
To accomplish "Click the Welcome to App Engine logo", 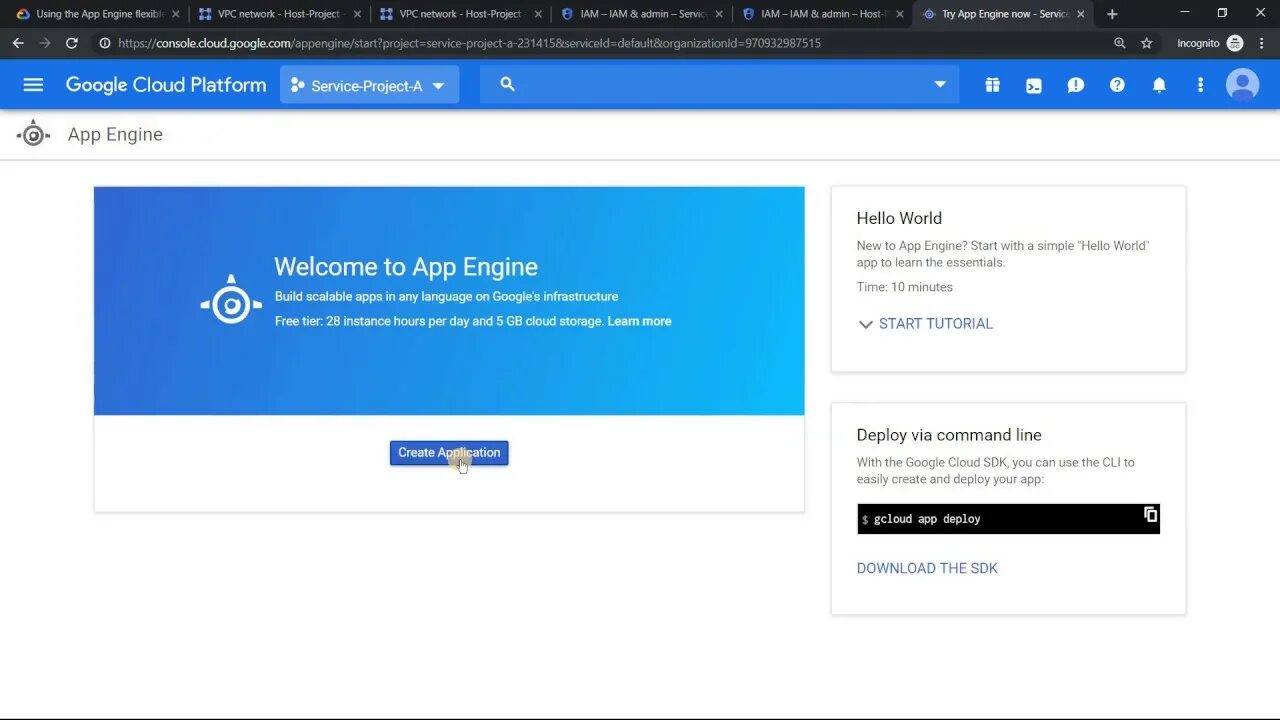I will pos(231,300).
